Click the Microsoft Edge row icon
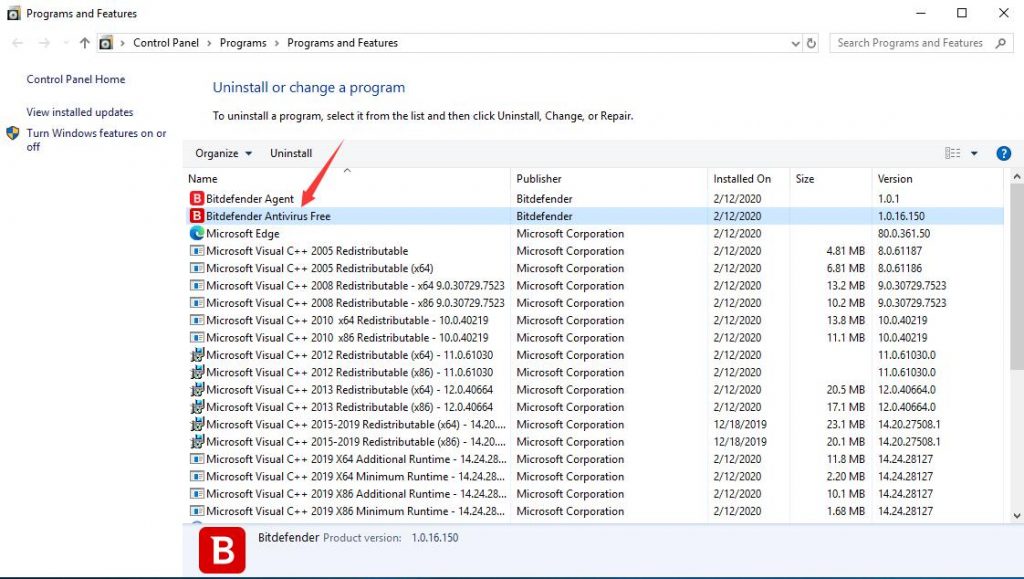This screenshot has height=579, width=1024. coord(197,233)
